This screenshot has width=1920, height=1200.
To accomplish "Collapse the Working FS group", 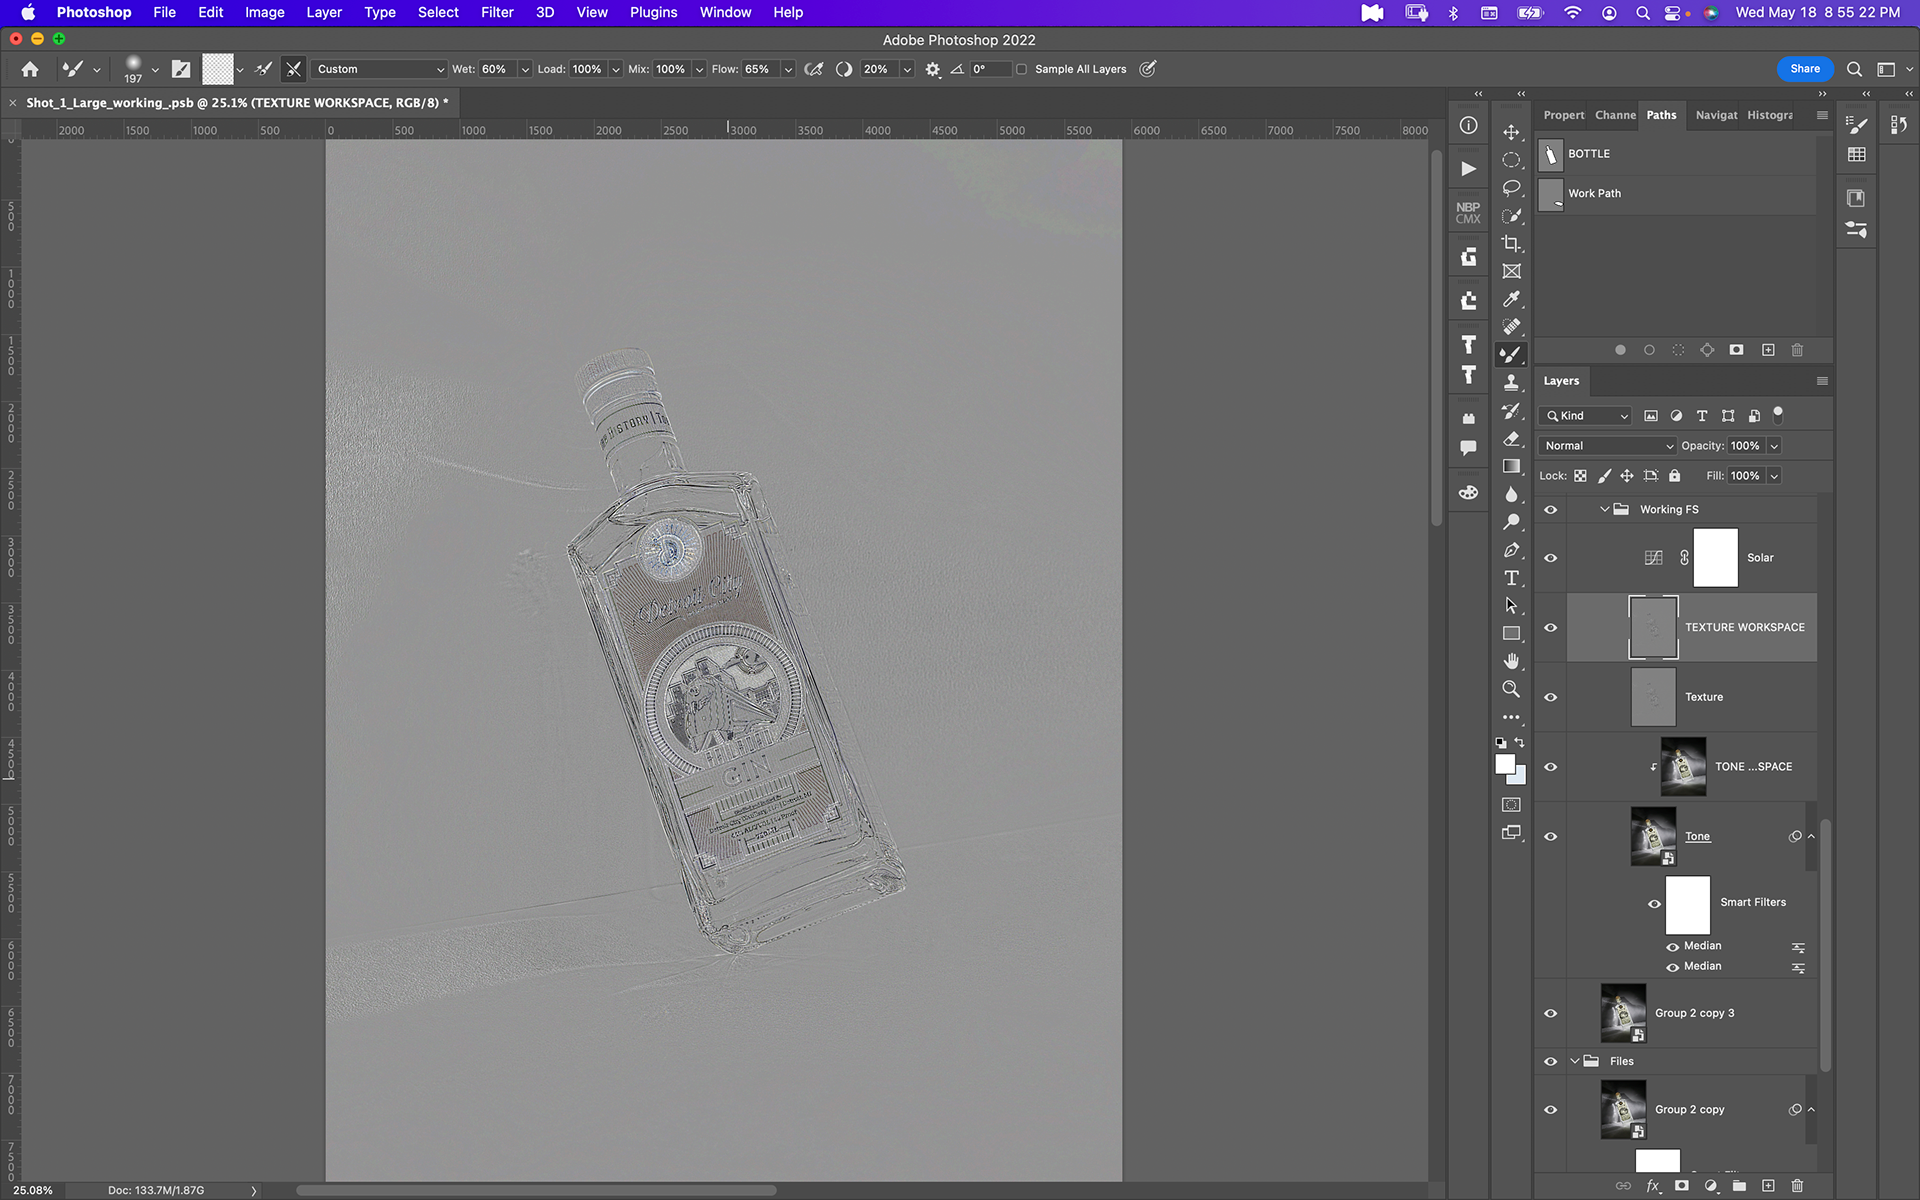I will click(x=1604, y=510).
